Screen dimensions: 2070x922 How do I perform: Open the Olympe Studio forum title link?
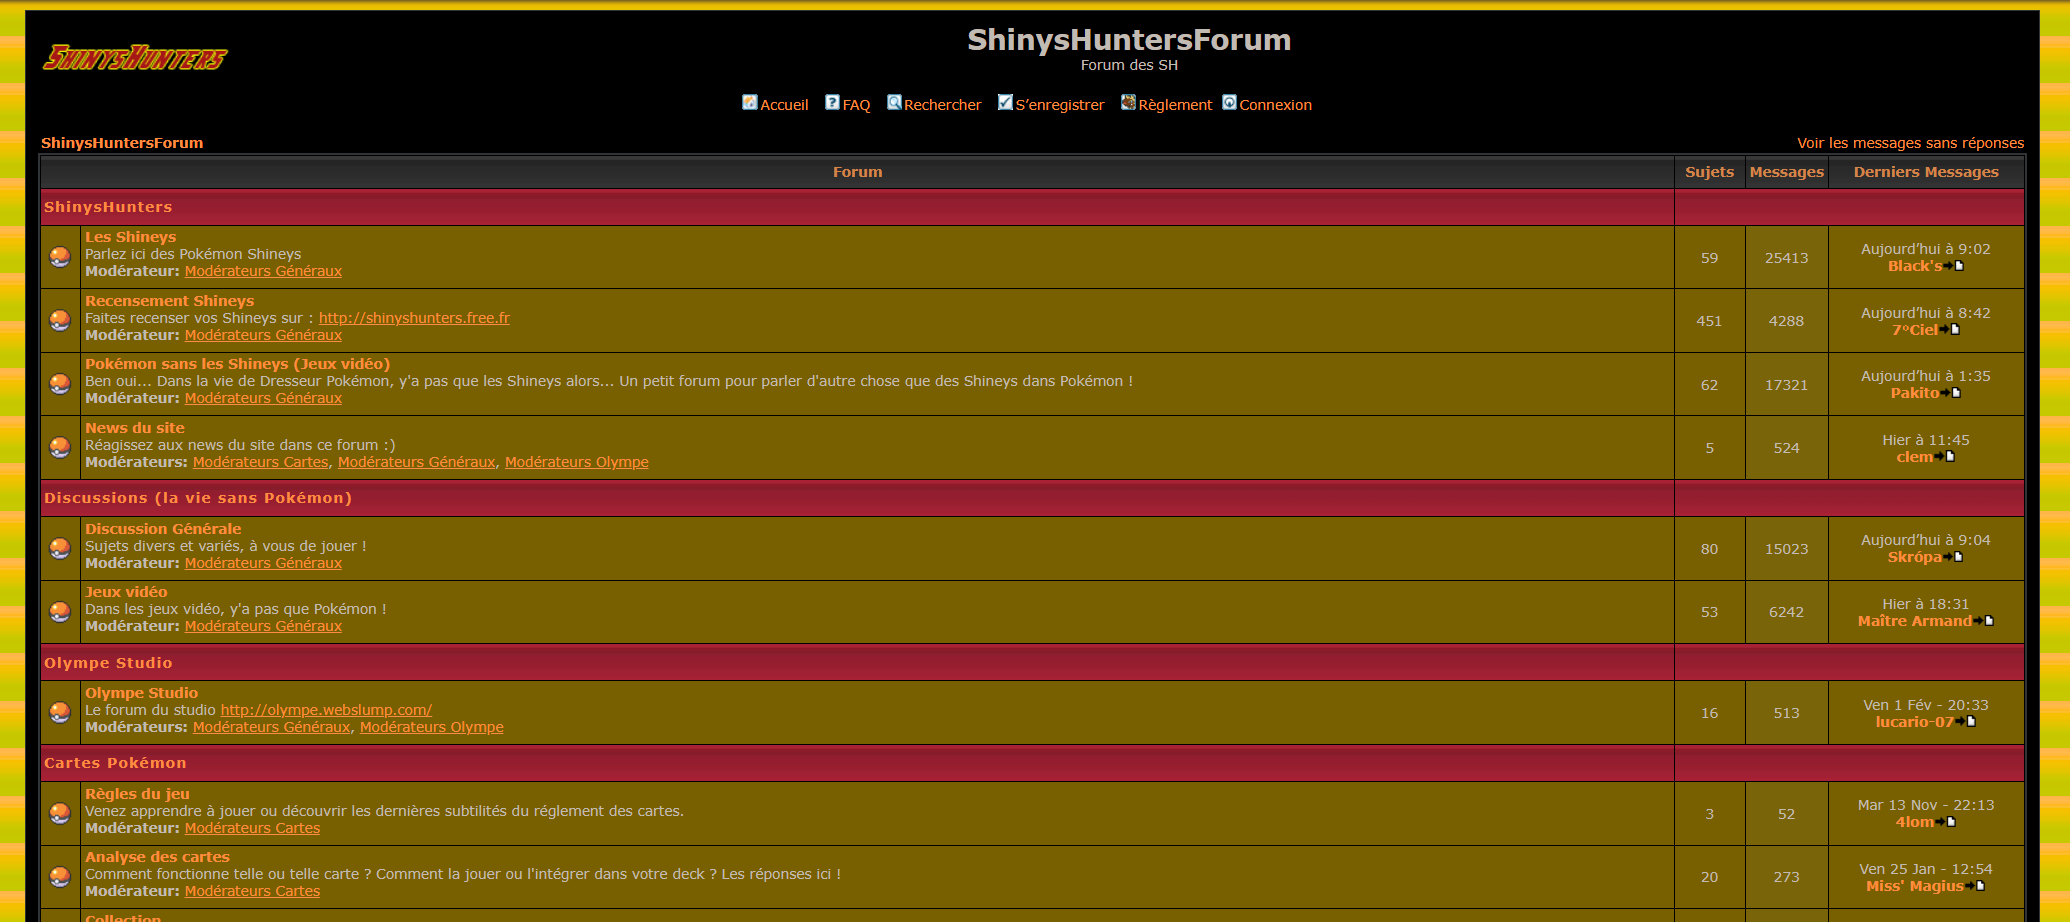click(141, 693)
